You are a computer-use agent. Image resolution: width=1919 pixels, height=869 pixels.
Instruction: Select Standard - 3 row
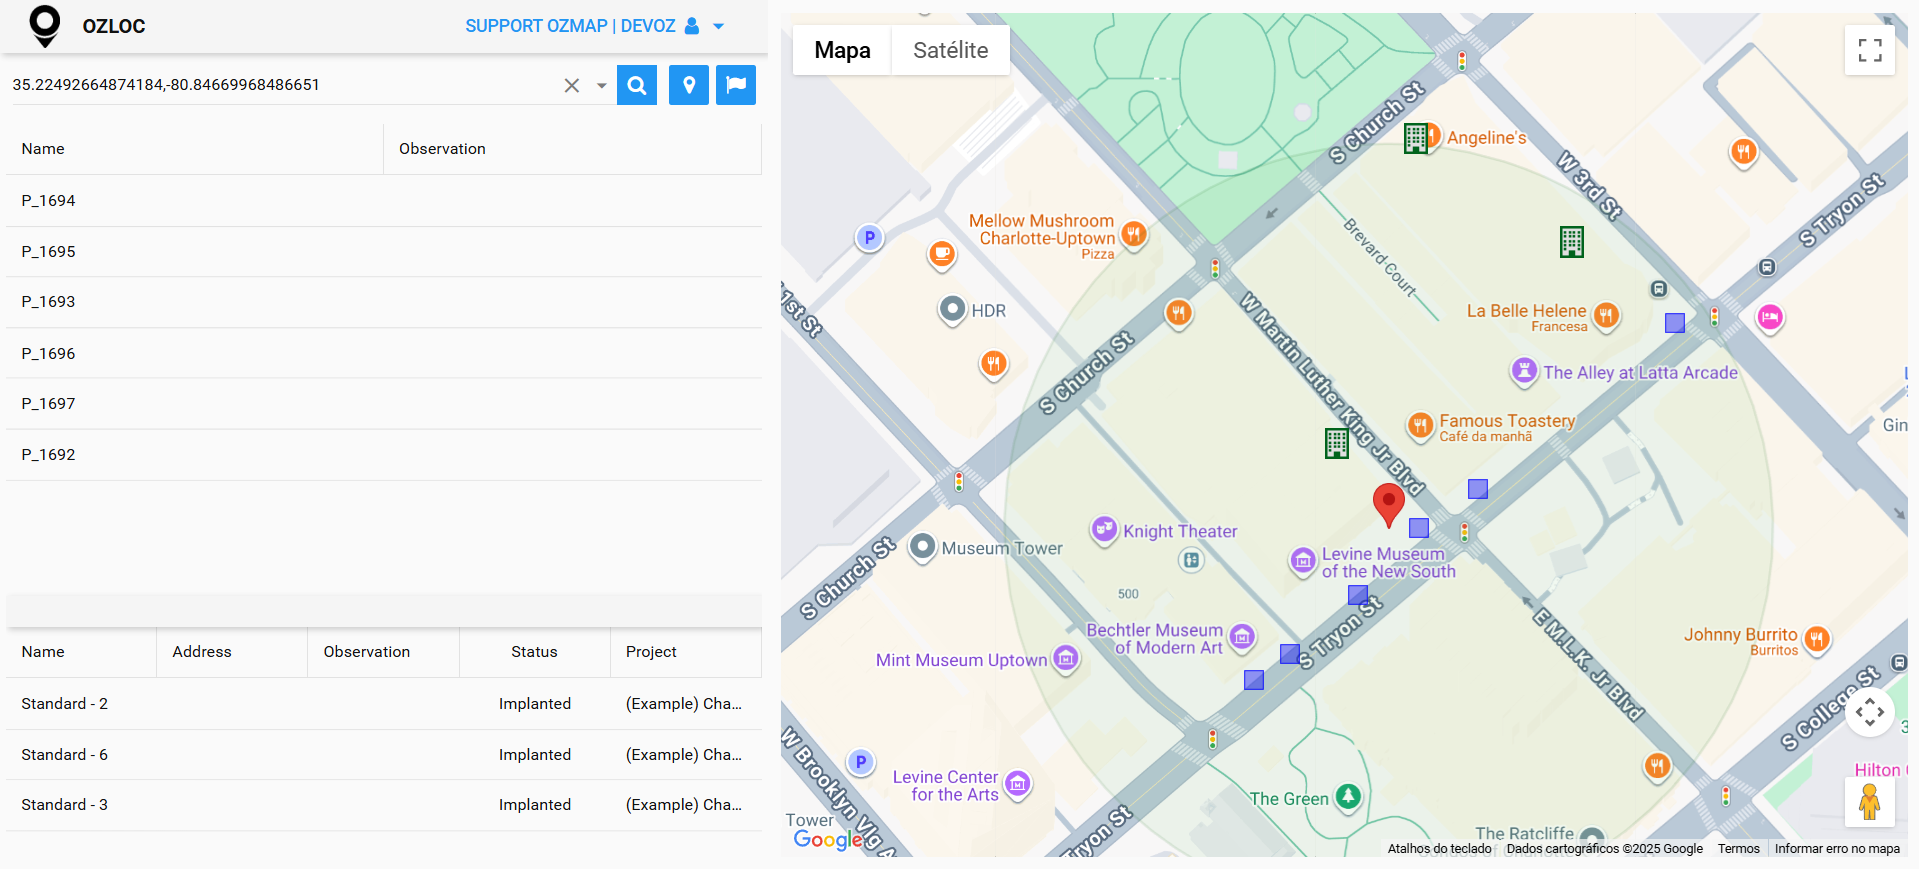pos(384,805)
